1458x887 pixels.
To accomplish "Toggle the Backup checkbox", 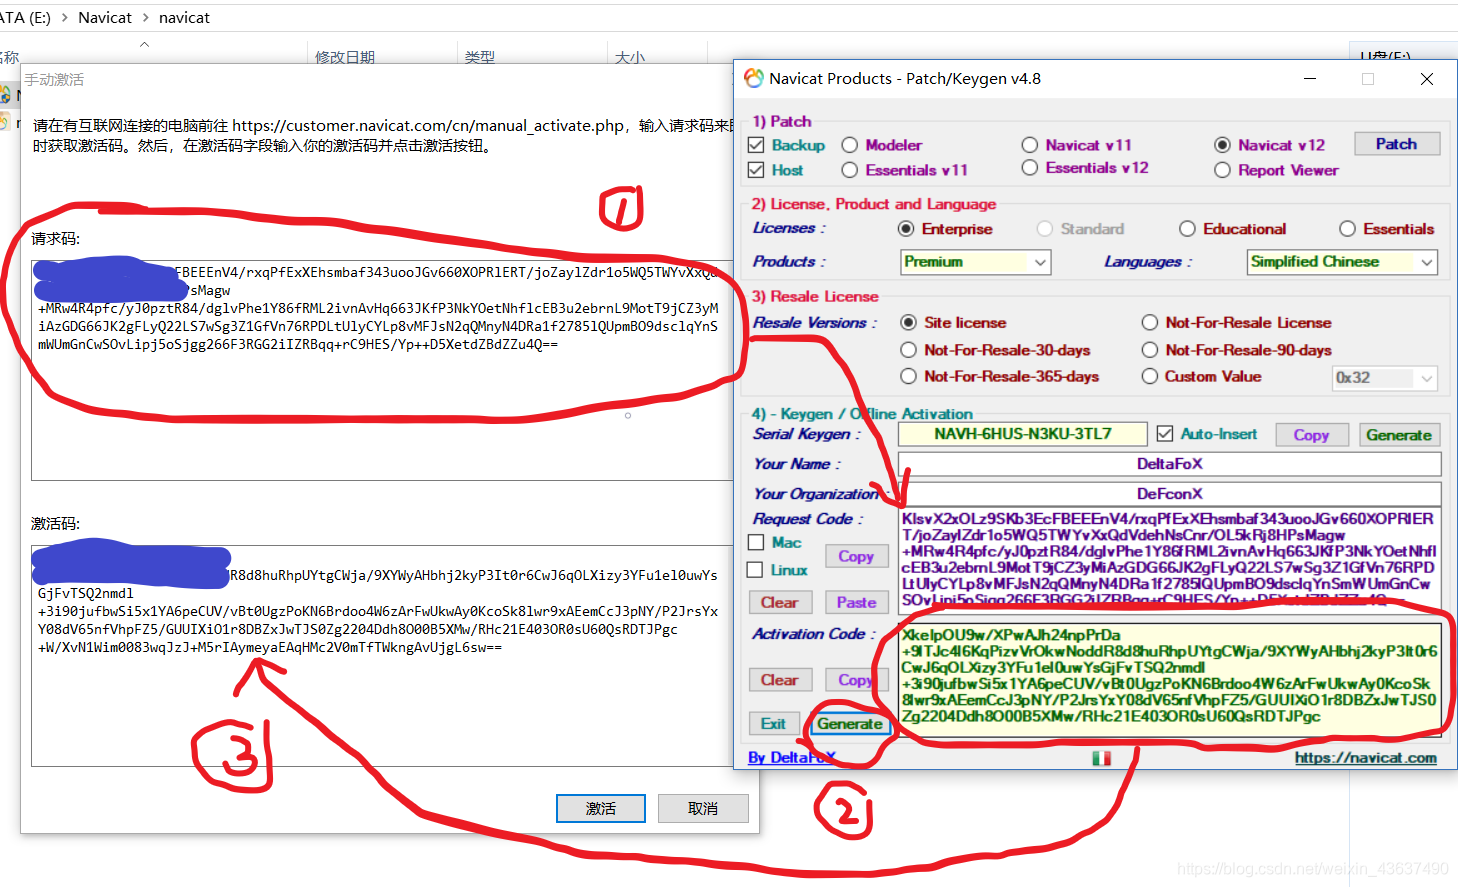I will pos(756,145).
